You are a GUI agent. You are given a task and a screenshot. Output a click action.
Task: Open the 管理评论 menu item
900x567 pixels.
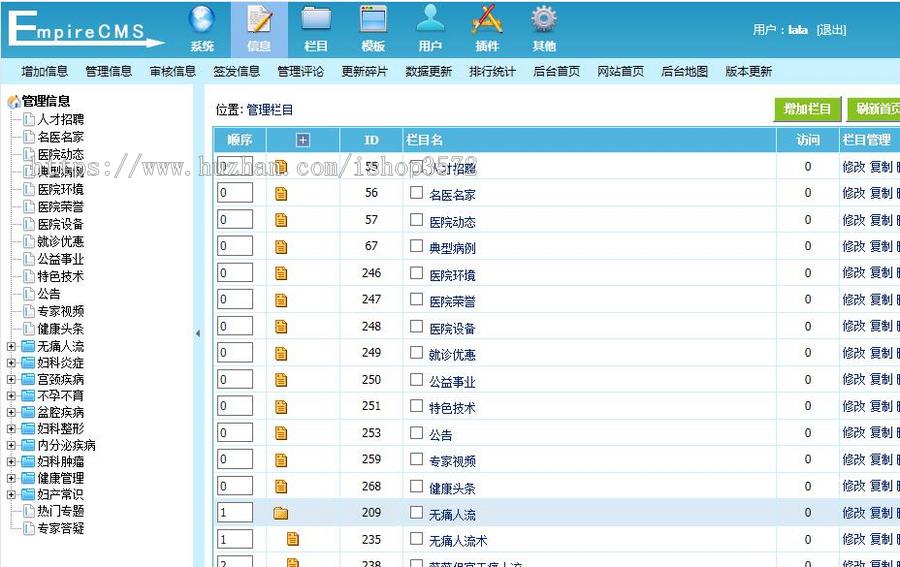pos(301,72)
